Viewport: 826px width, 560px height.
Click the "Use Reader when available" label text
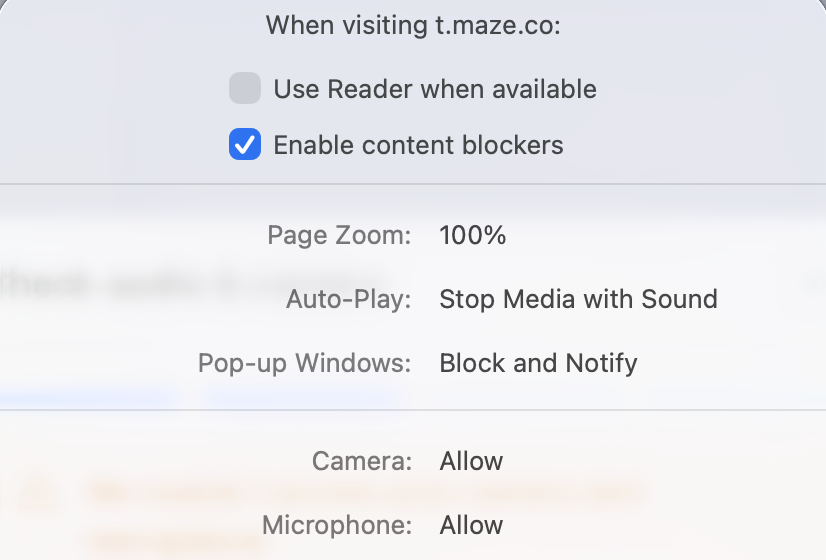coord(435,89)
